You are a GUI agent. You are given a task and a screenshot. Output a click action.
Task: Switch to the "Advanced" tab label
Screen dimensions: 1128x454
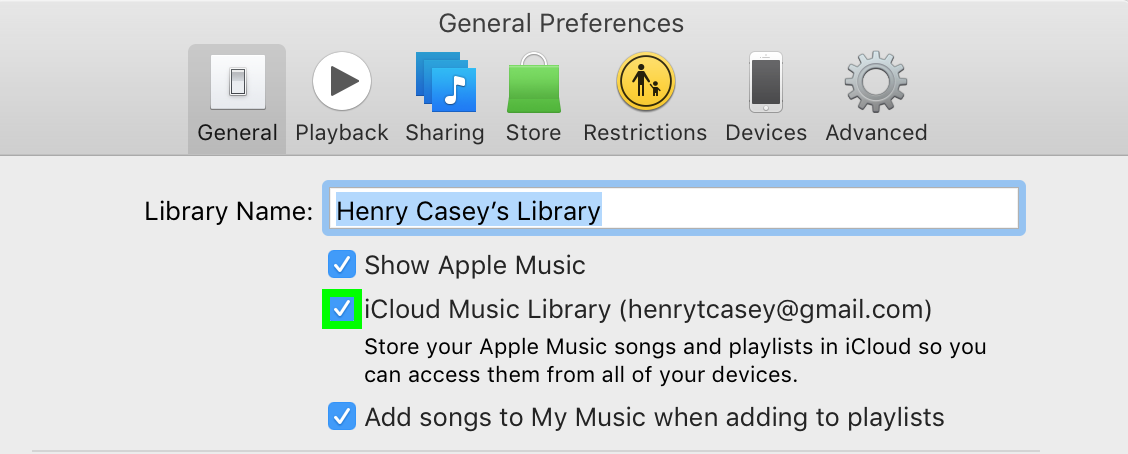(x=876, y=133)
